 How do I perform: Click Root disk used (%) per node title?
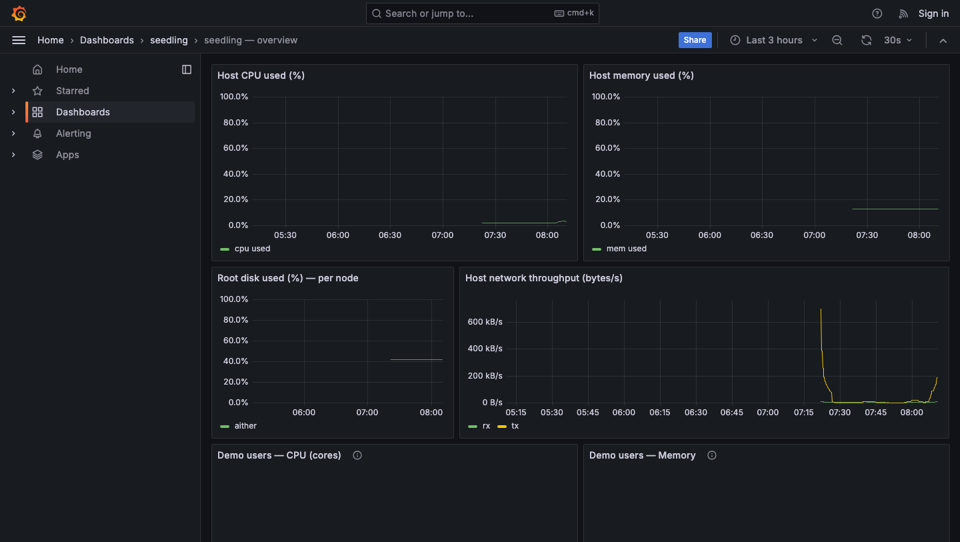(288, 278)
